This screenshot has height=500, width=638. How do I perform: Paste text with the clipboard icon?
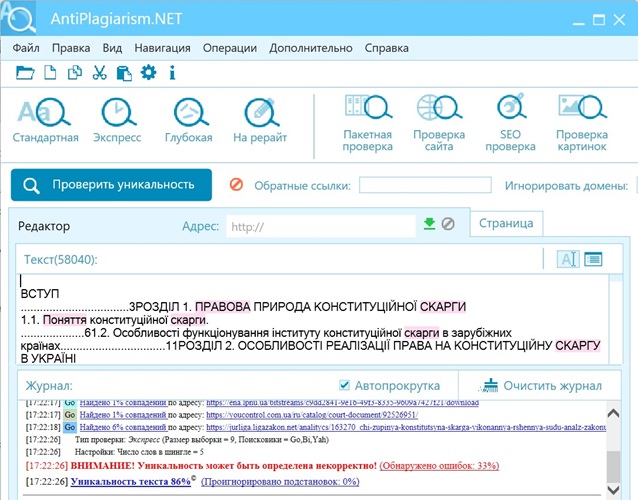click(124, 73)
